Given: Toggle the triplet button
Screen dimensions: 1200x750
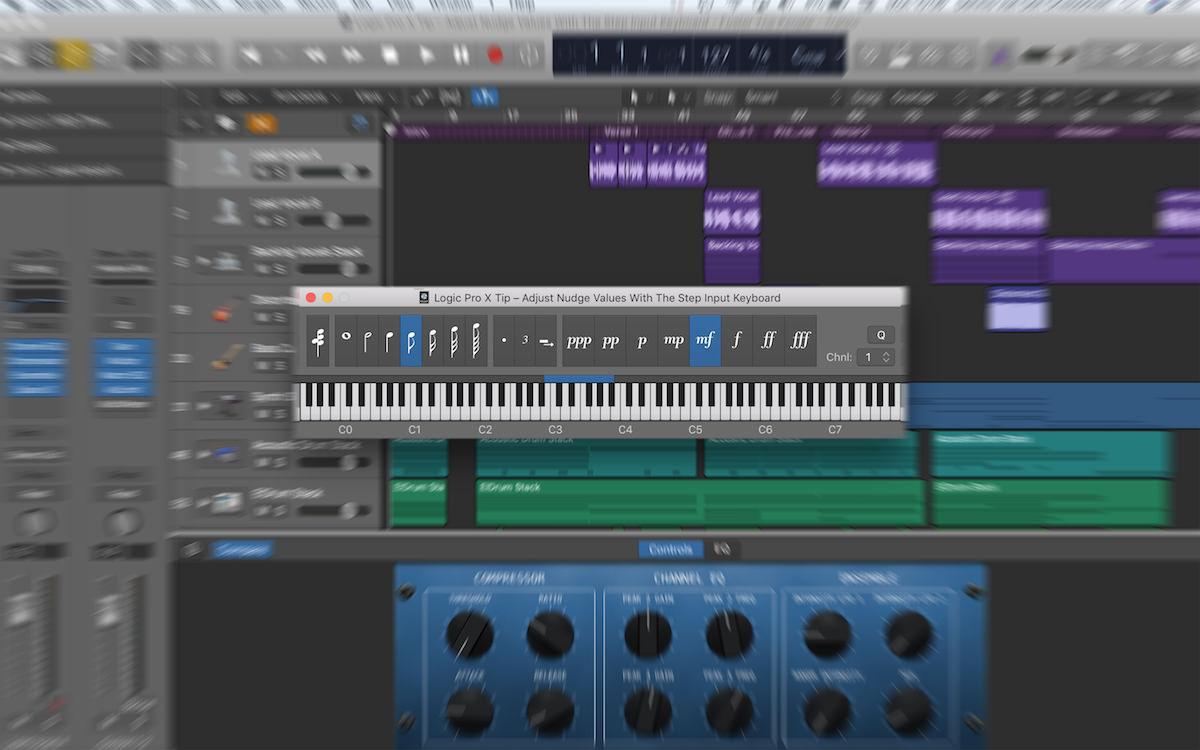Looking at the screenshot, I should point(525,341).
